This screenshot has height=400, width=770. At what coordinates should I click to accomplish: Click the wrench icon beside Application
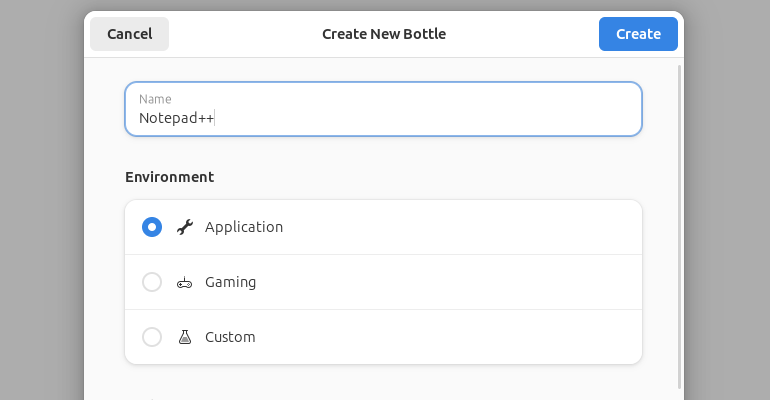(x=184, y=227)
